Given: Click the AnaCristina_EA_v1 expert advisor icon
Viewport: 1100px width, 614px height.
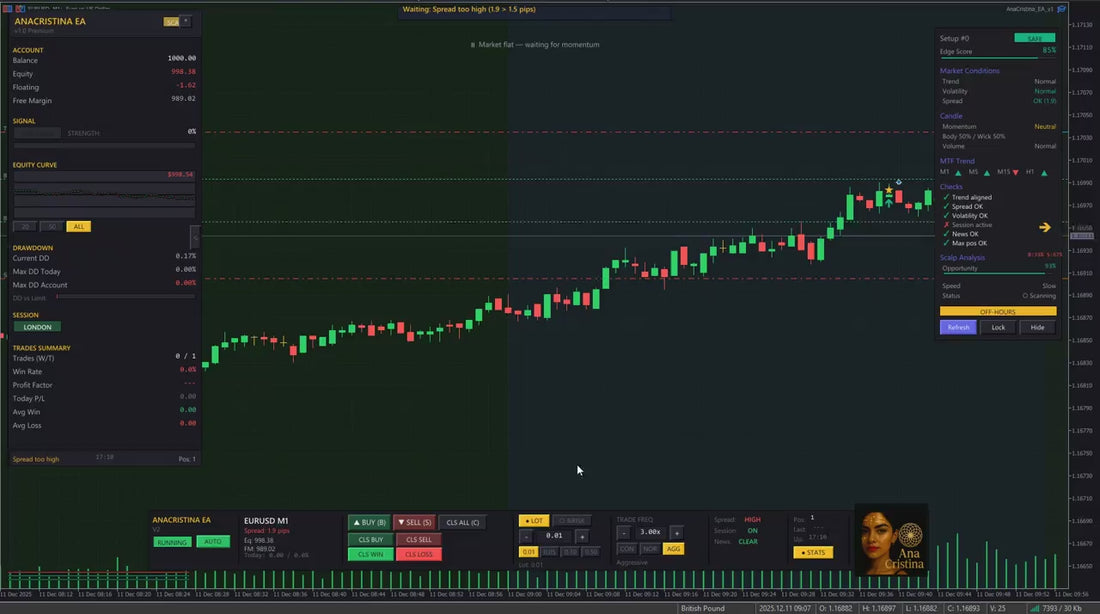Looking at the screenshot, I should coord(1061,8).
